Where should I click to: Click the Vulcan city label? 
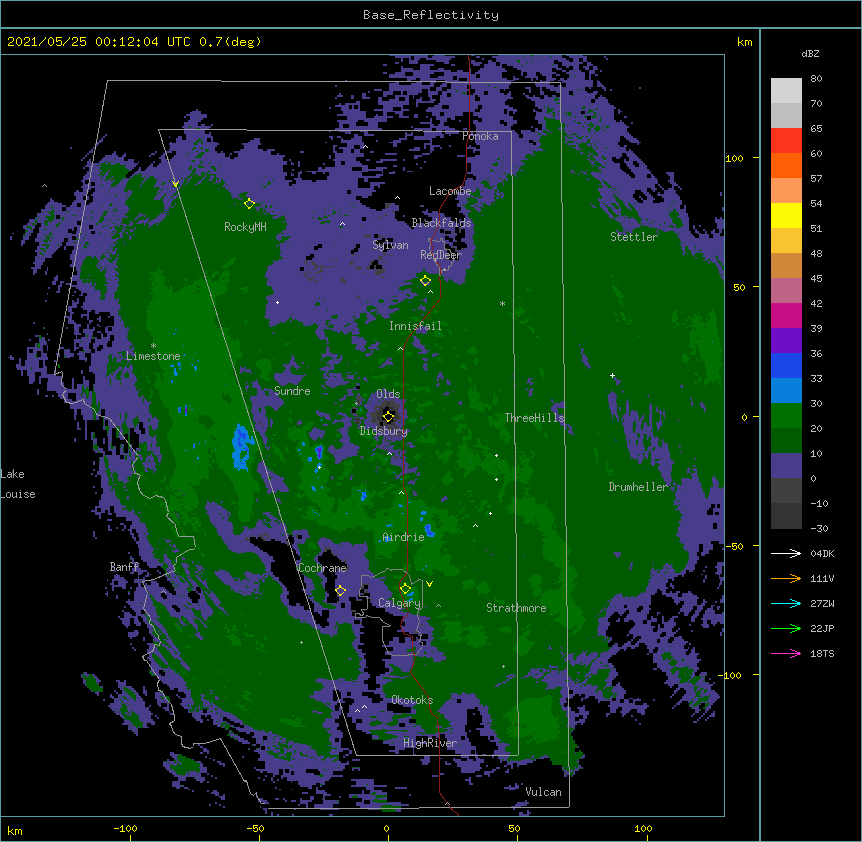[543, 792]
